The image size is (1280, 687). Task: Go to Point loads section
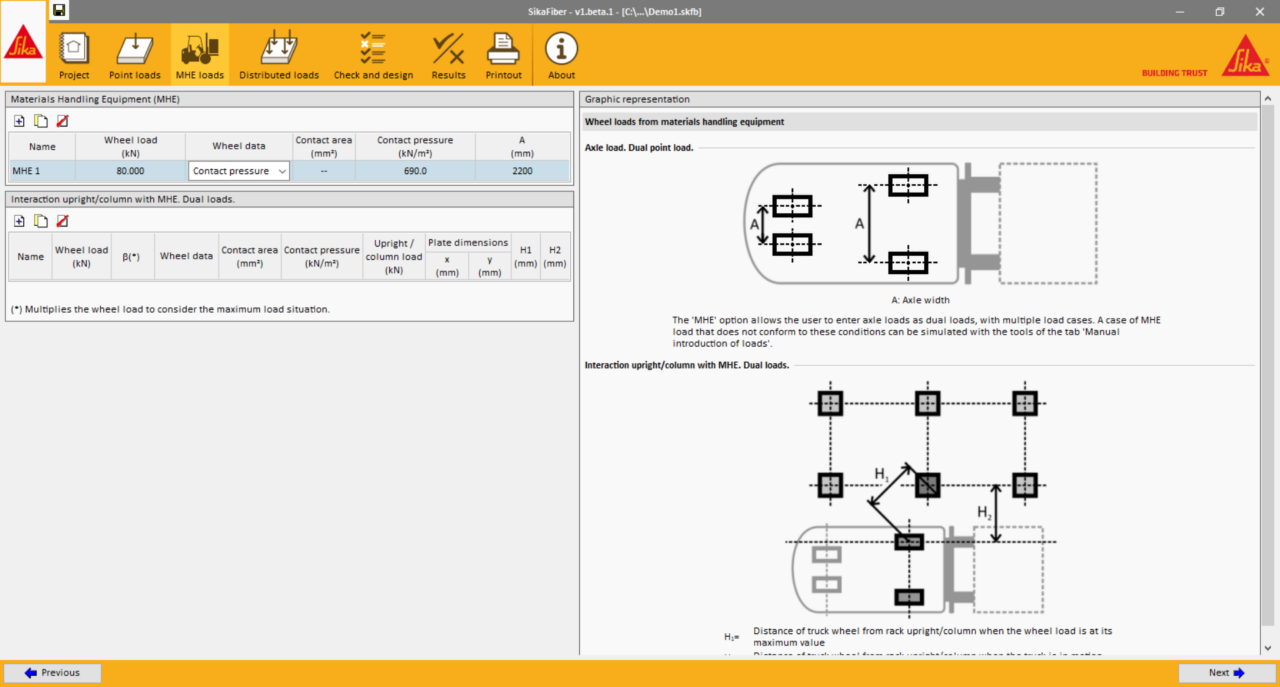[134, 55]
